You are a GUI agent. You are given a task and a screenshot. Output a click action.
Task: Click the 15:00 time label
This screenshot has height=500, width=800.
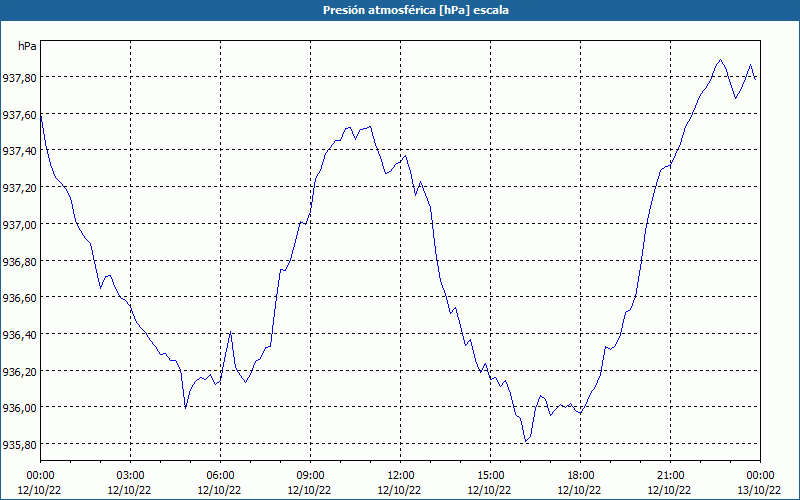(x=490, y=476)
